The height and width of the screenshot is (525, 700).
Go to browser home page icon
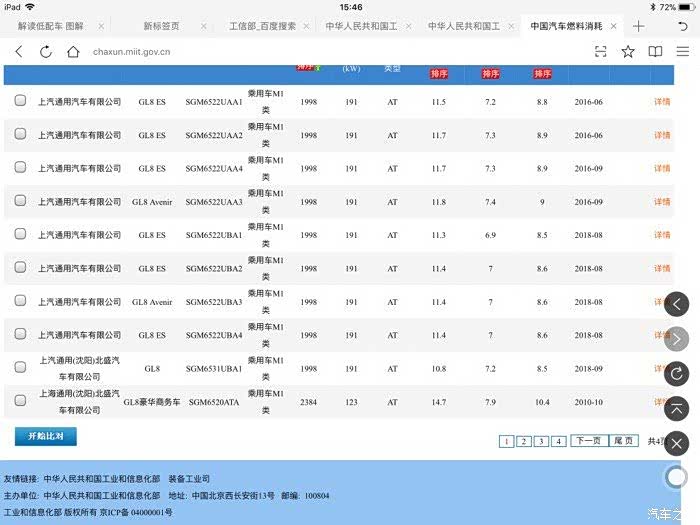[73, 51]
